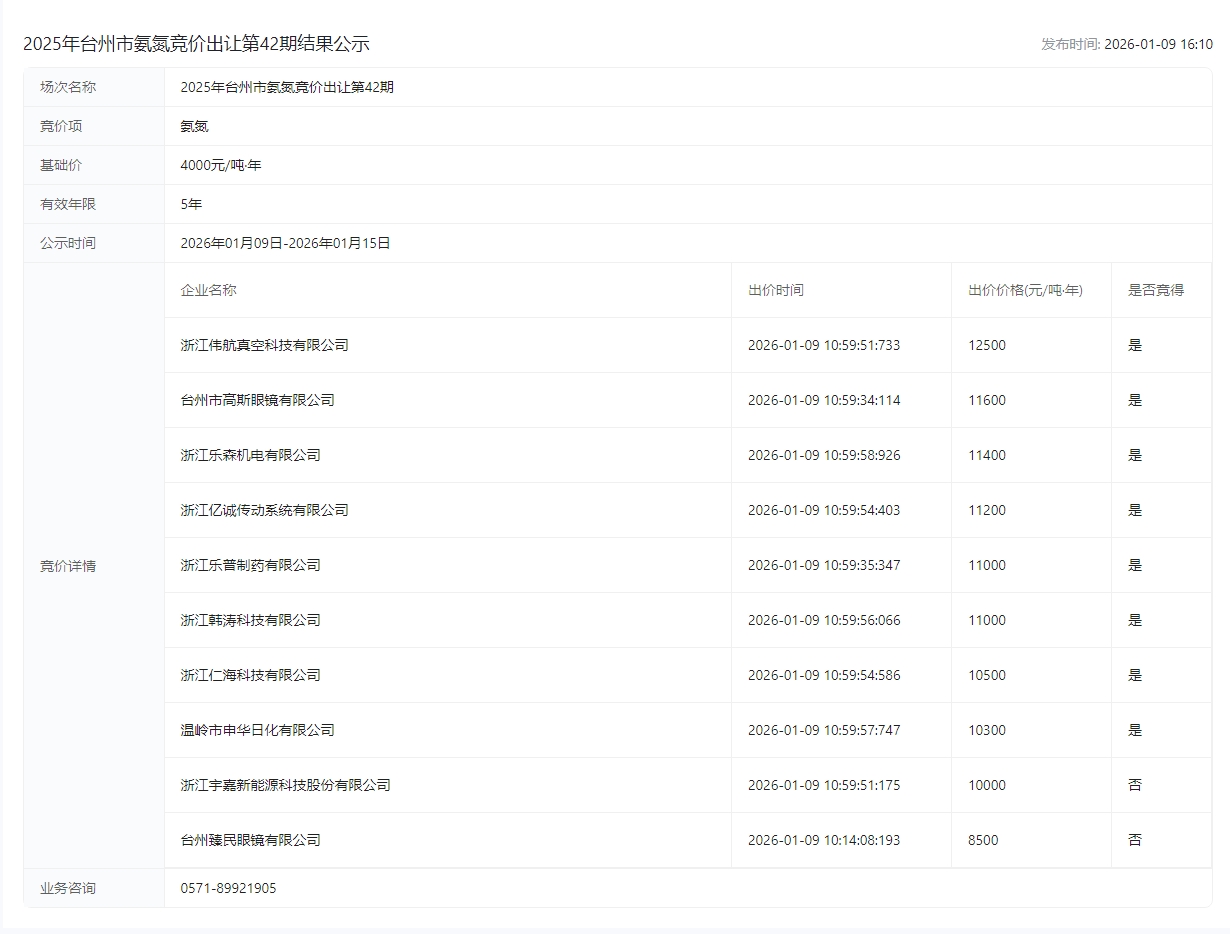This screenshot has width=1230, height=934.
Task: Click the 浙江乐森机电有限公司 row name
Action: (250, 455)
